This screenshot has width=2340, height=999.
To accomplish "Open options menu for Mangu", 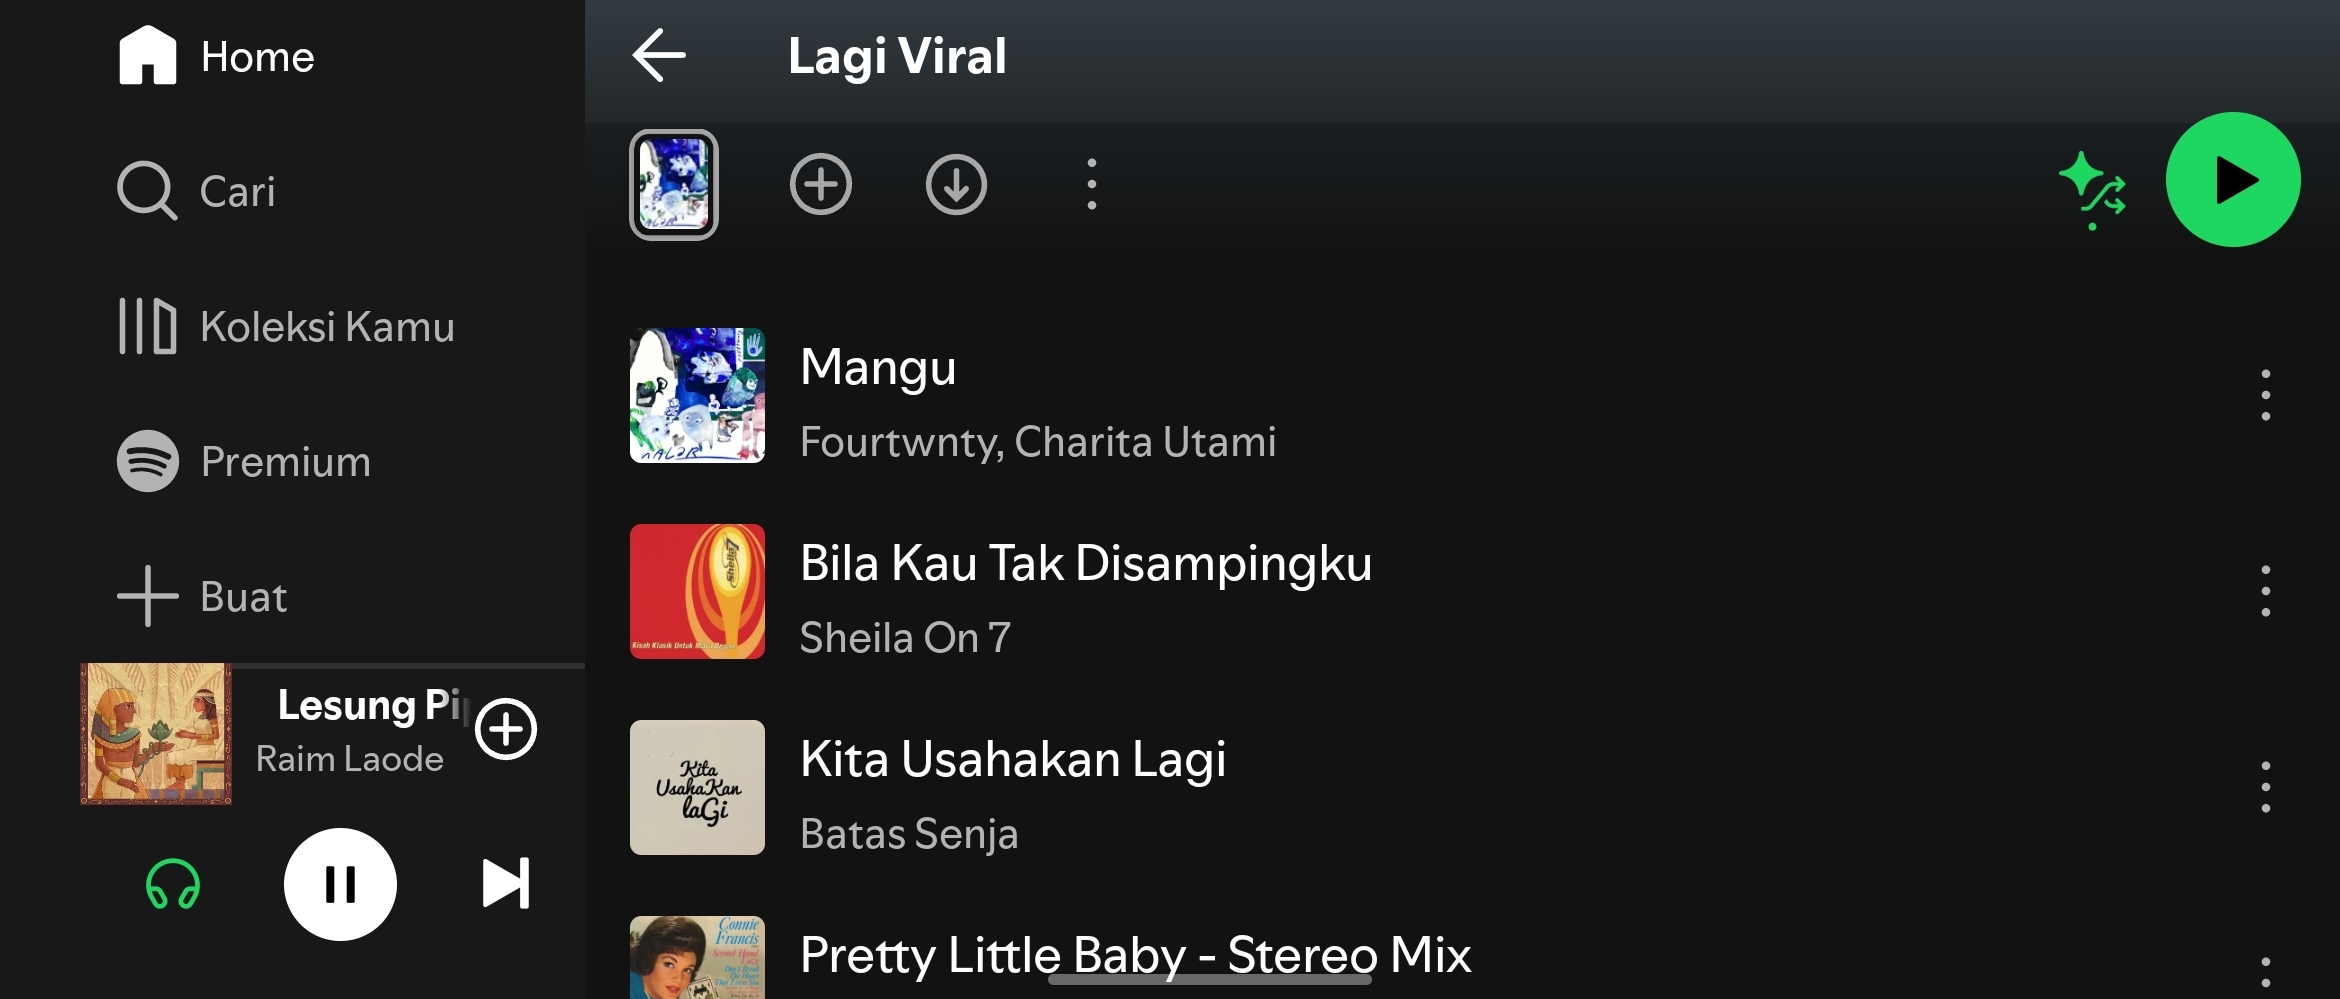I will click(2267, 396).
